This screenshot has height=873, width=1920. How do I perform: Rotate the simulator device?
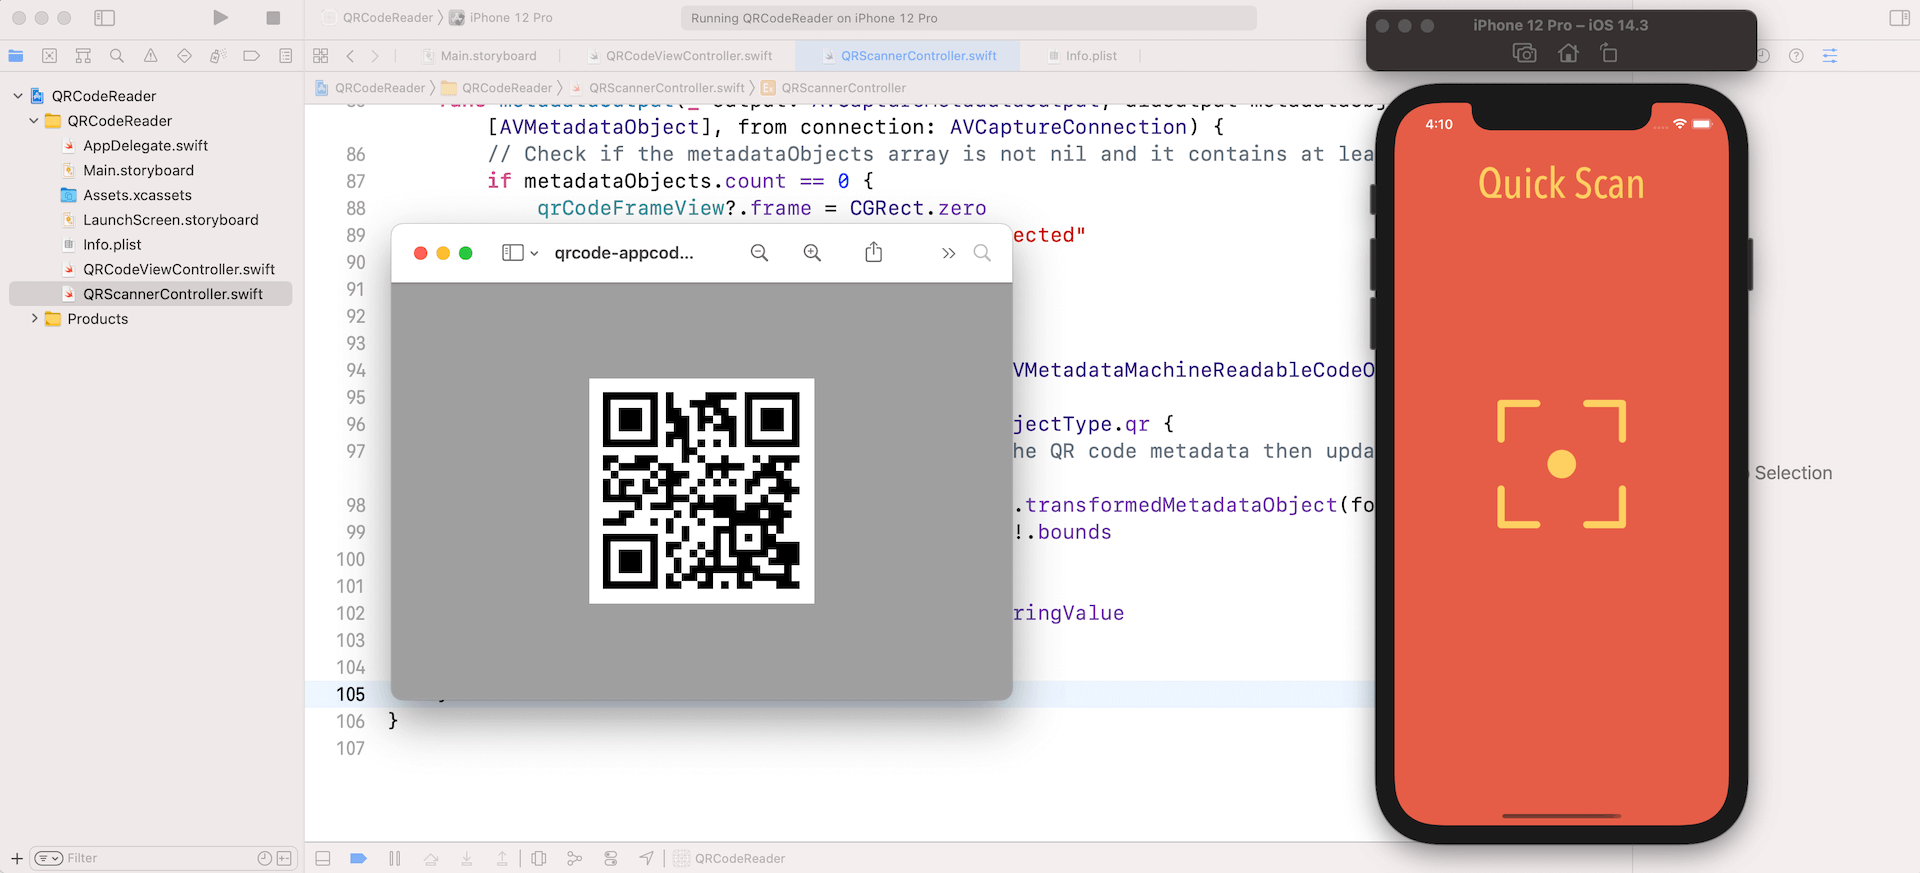1609,53
